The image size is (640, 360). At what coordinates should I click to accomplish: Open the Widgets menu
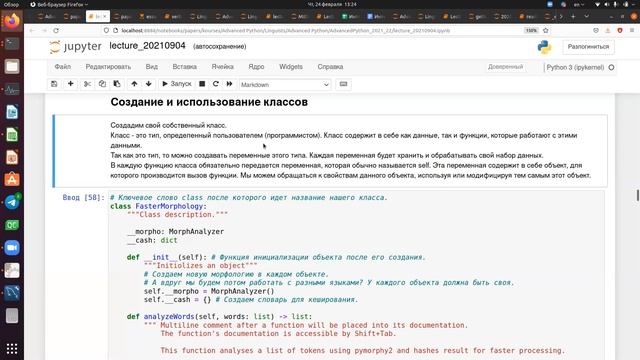pyautogui.click(x=291, y=67)
